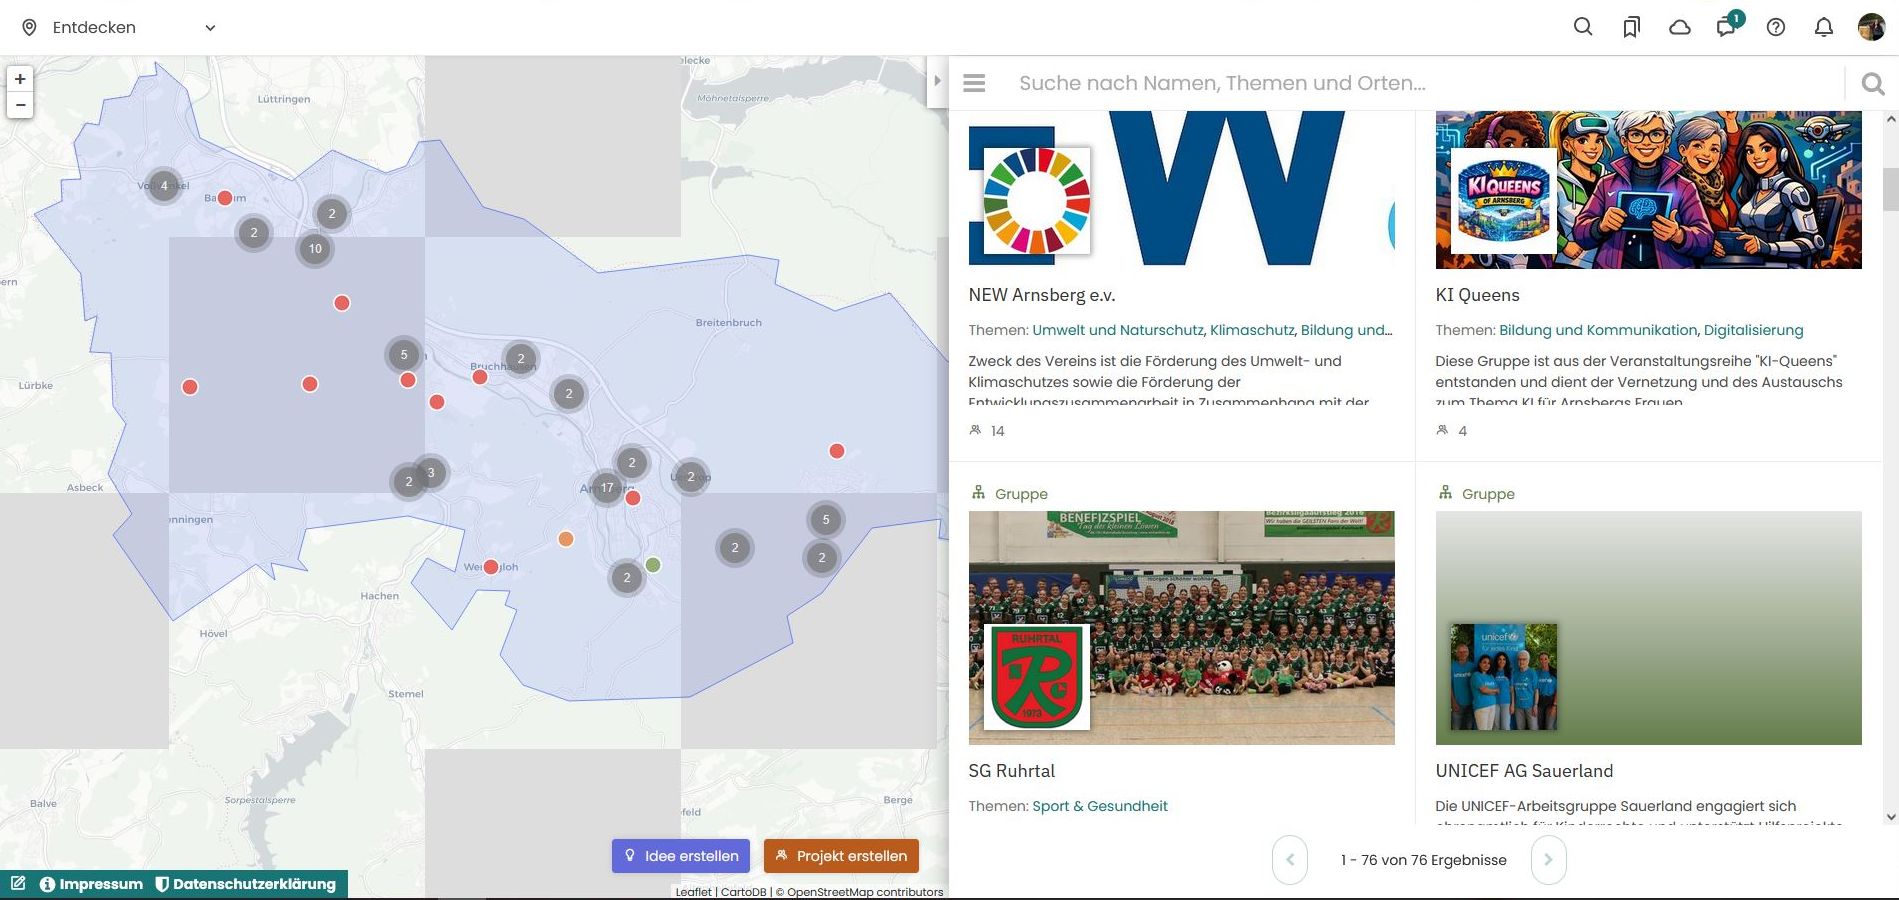Click the NEW Arnsberg logo avatar
This screenshot has height=900, width=1899.
(x=1037, y=201)
